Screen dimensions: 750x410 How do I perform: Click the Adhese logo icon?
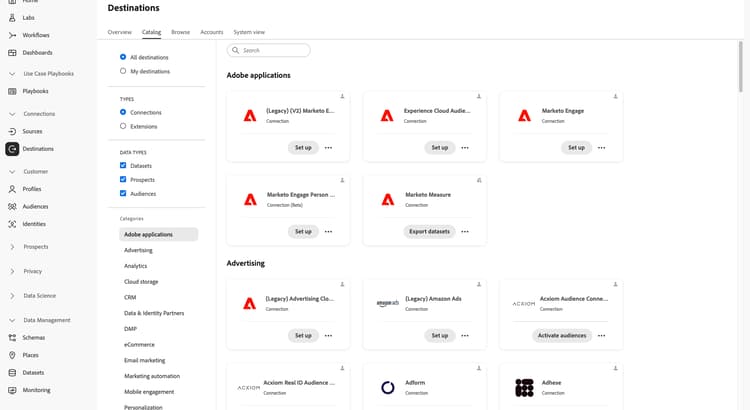[x=524, y=388]
